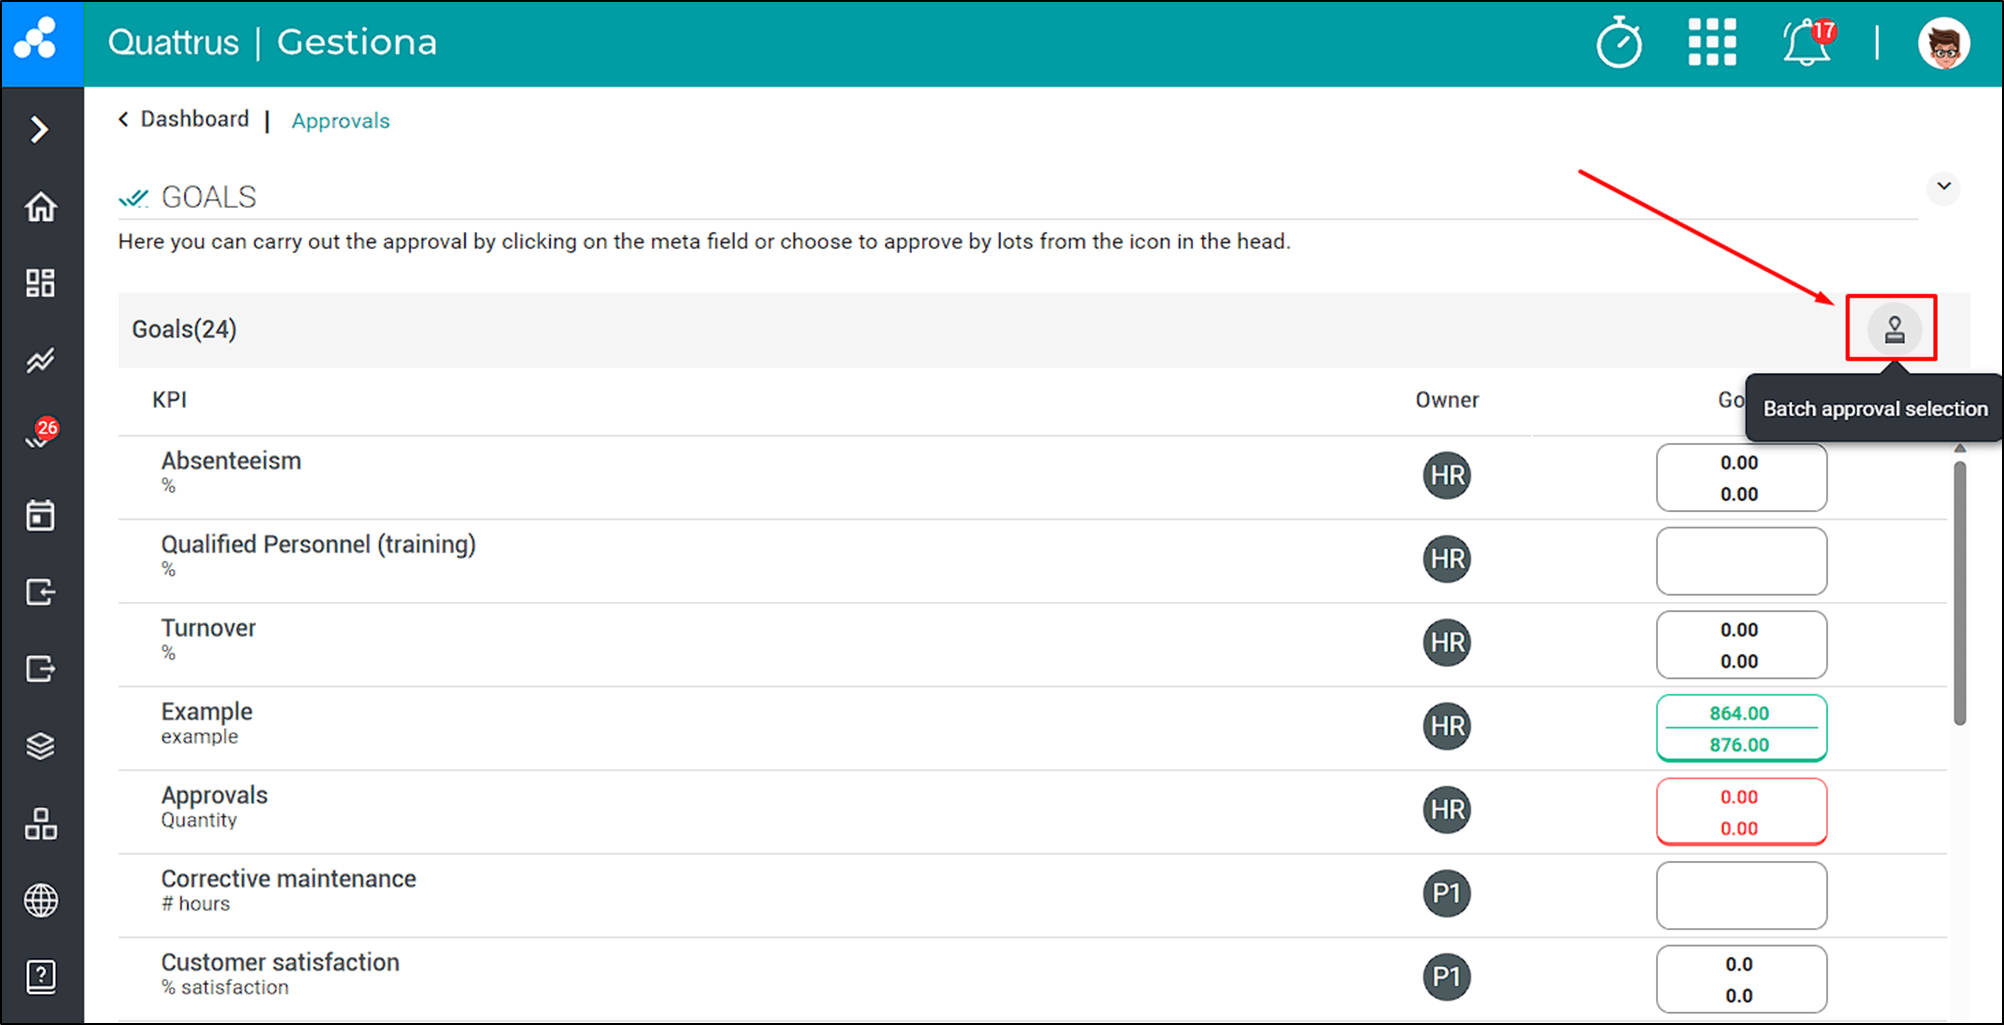2004x1025 pixels.
Task: Click the Example goal value 864.00
Action: (1739, 713)
